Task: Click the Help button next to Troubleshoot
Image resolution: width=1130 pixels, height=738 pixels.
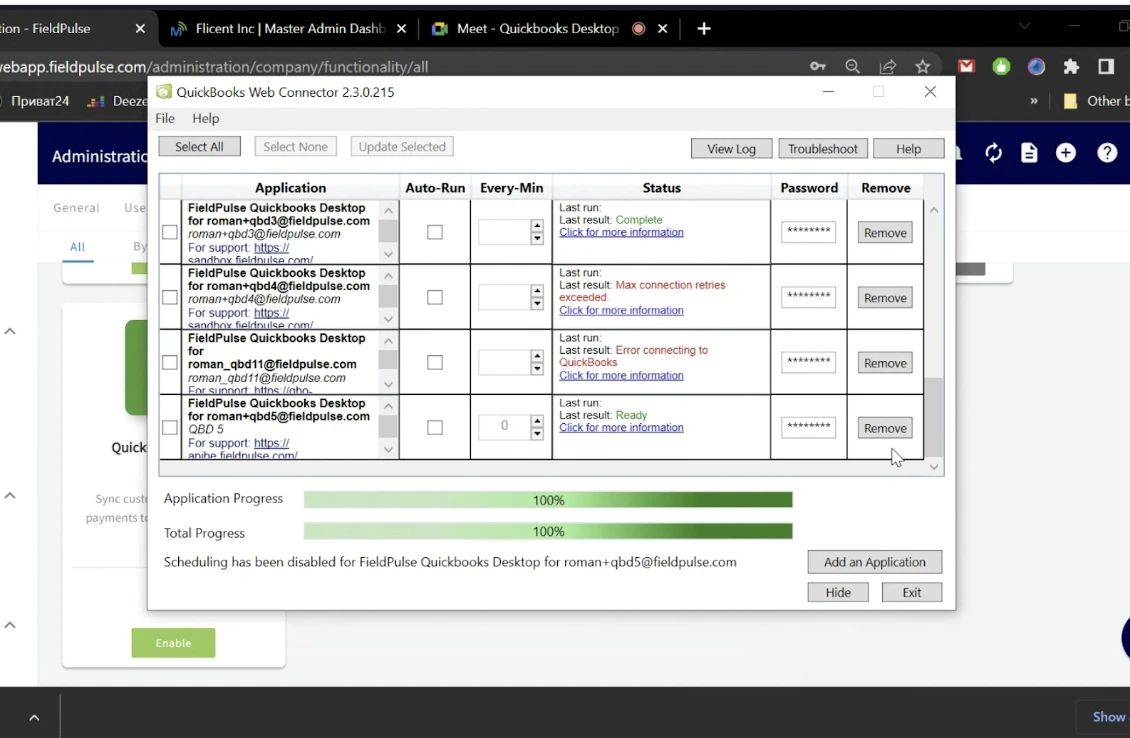Action: tap(908, 148)
